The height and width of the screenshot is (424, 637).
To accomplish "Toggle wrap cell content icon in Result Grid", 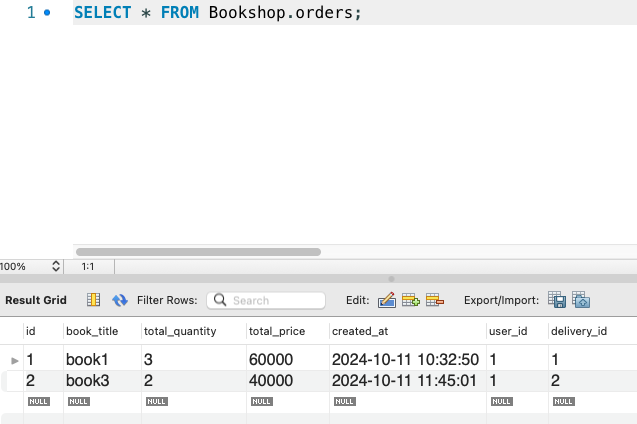I will 93,300.
